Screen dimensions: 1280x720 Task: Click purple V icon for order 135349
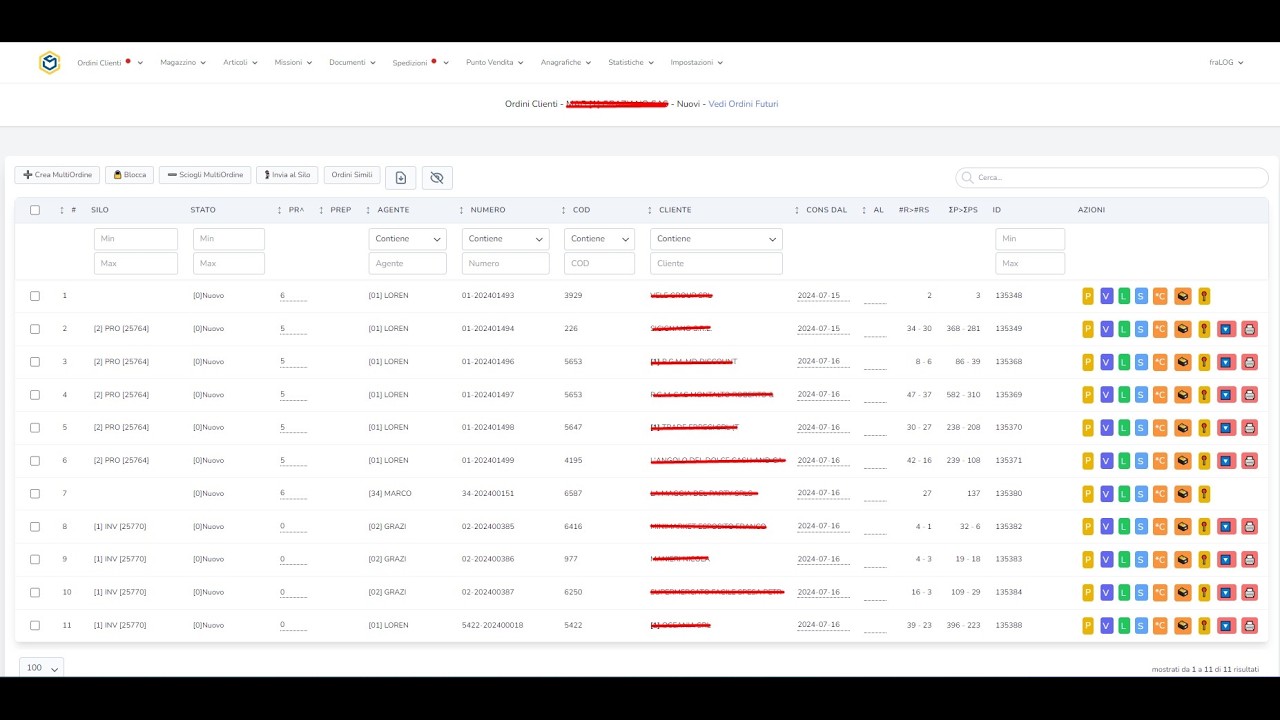(1106, 329)
